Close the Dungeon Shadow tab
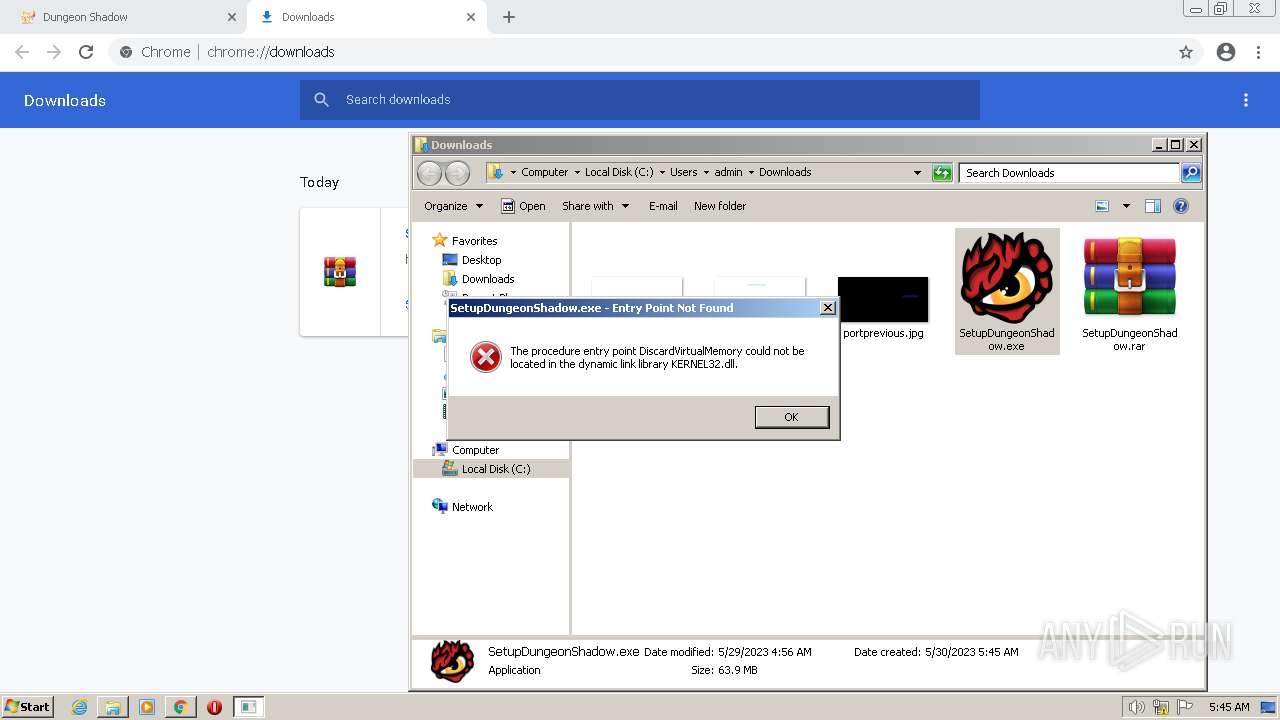1280x720 pixels. [x=231, y=17]
